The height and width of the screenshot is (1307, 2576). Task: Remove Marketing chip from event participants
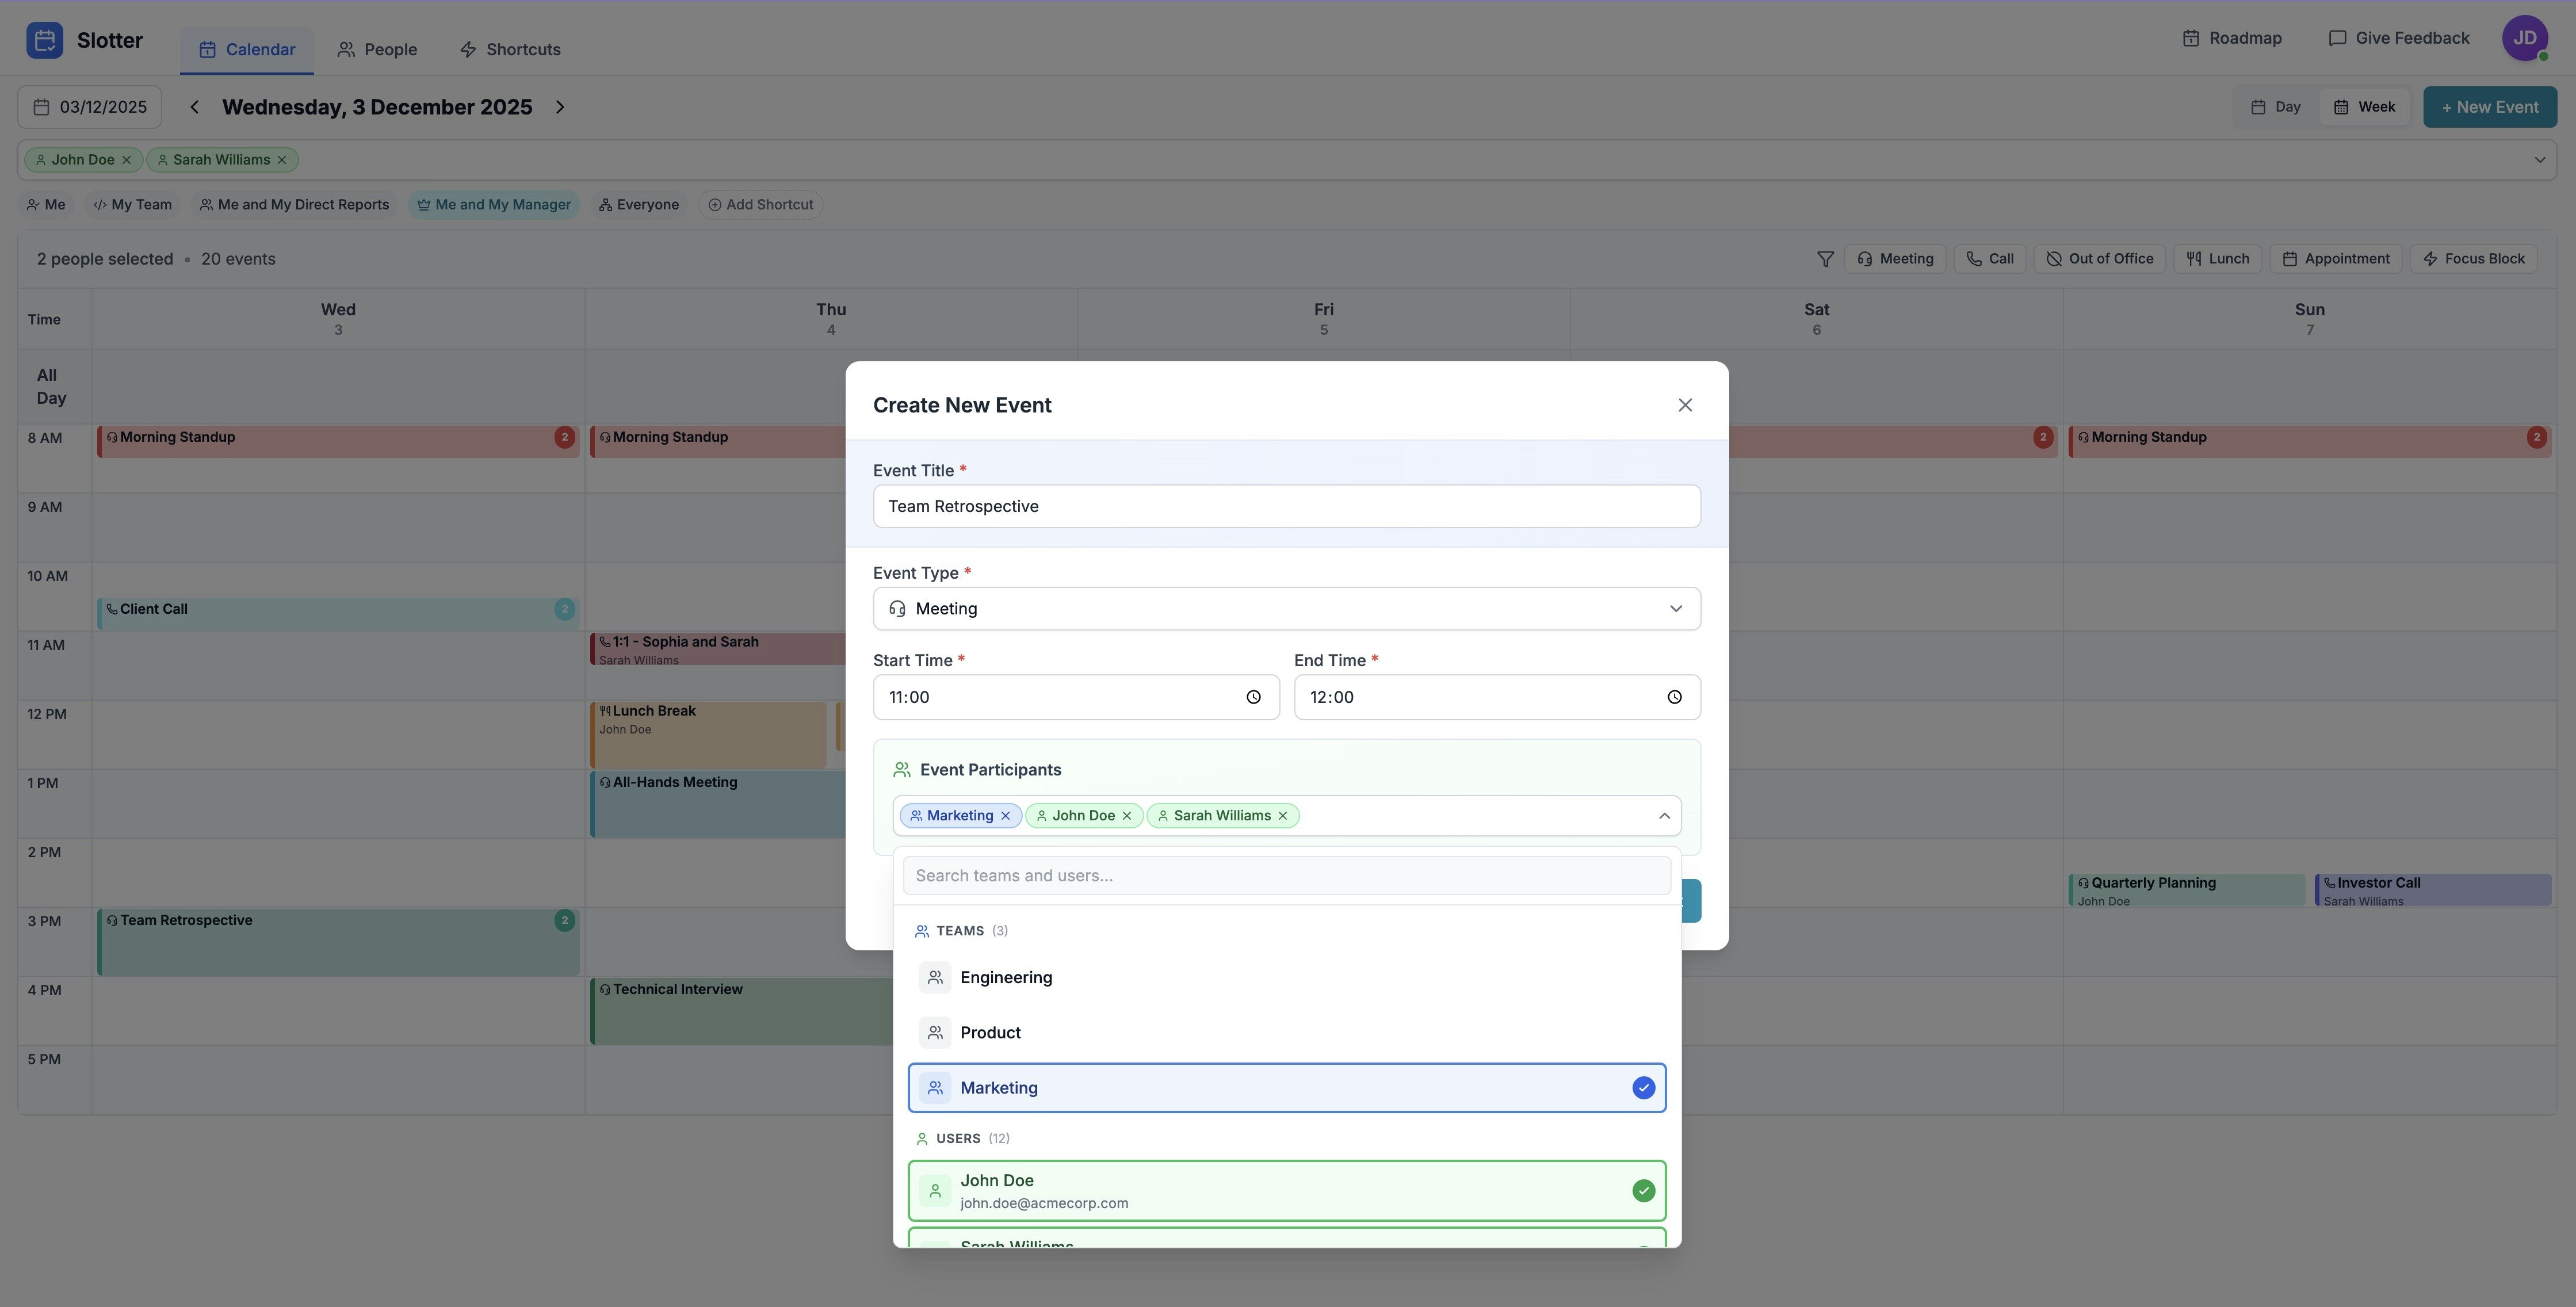(x=1005, y=816)
